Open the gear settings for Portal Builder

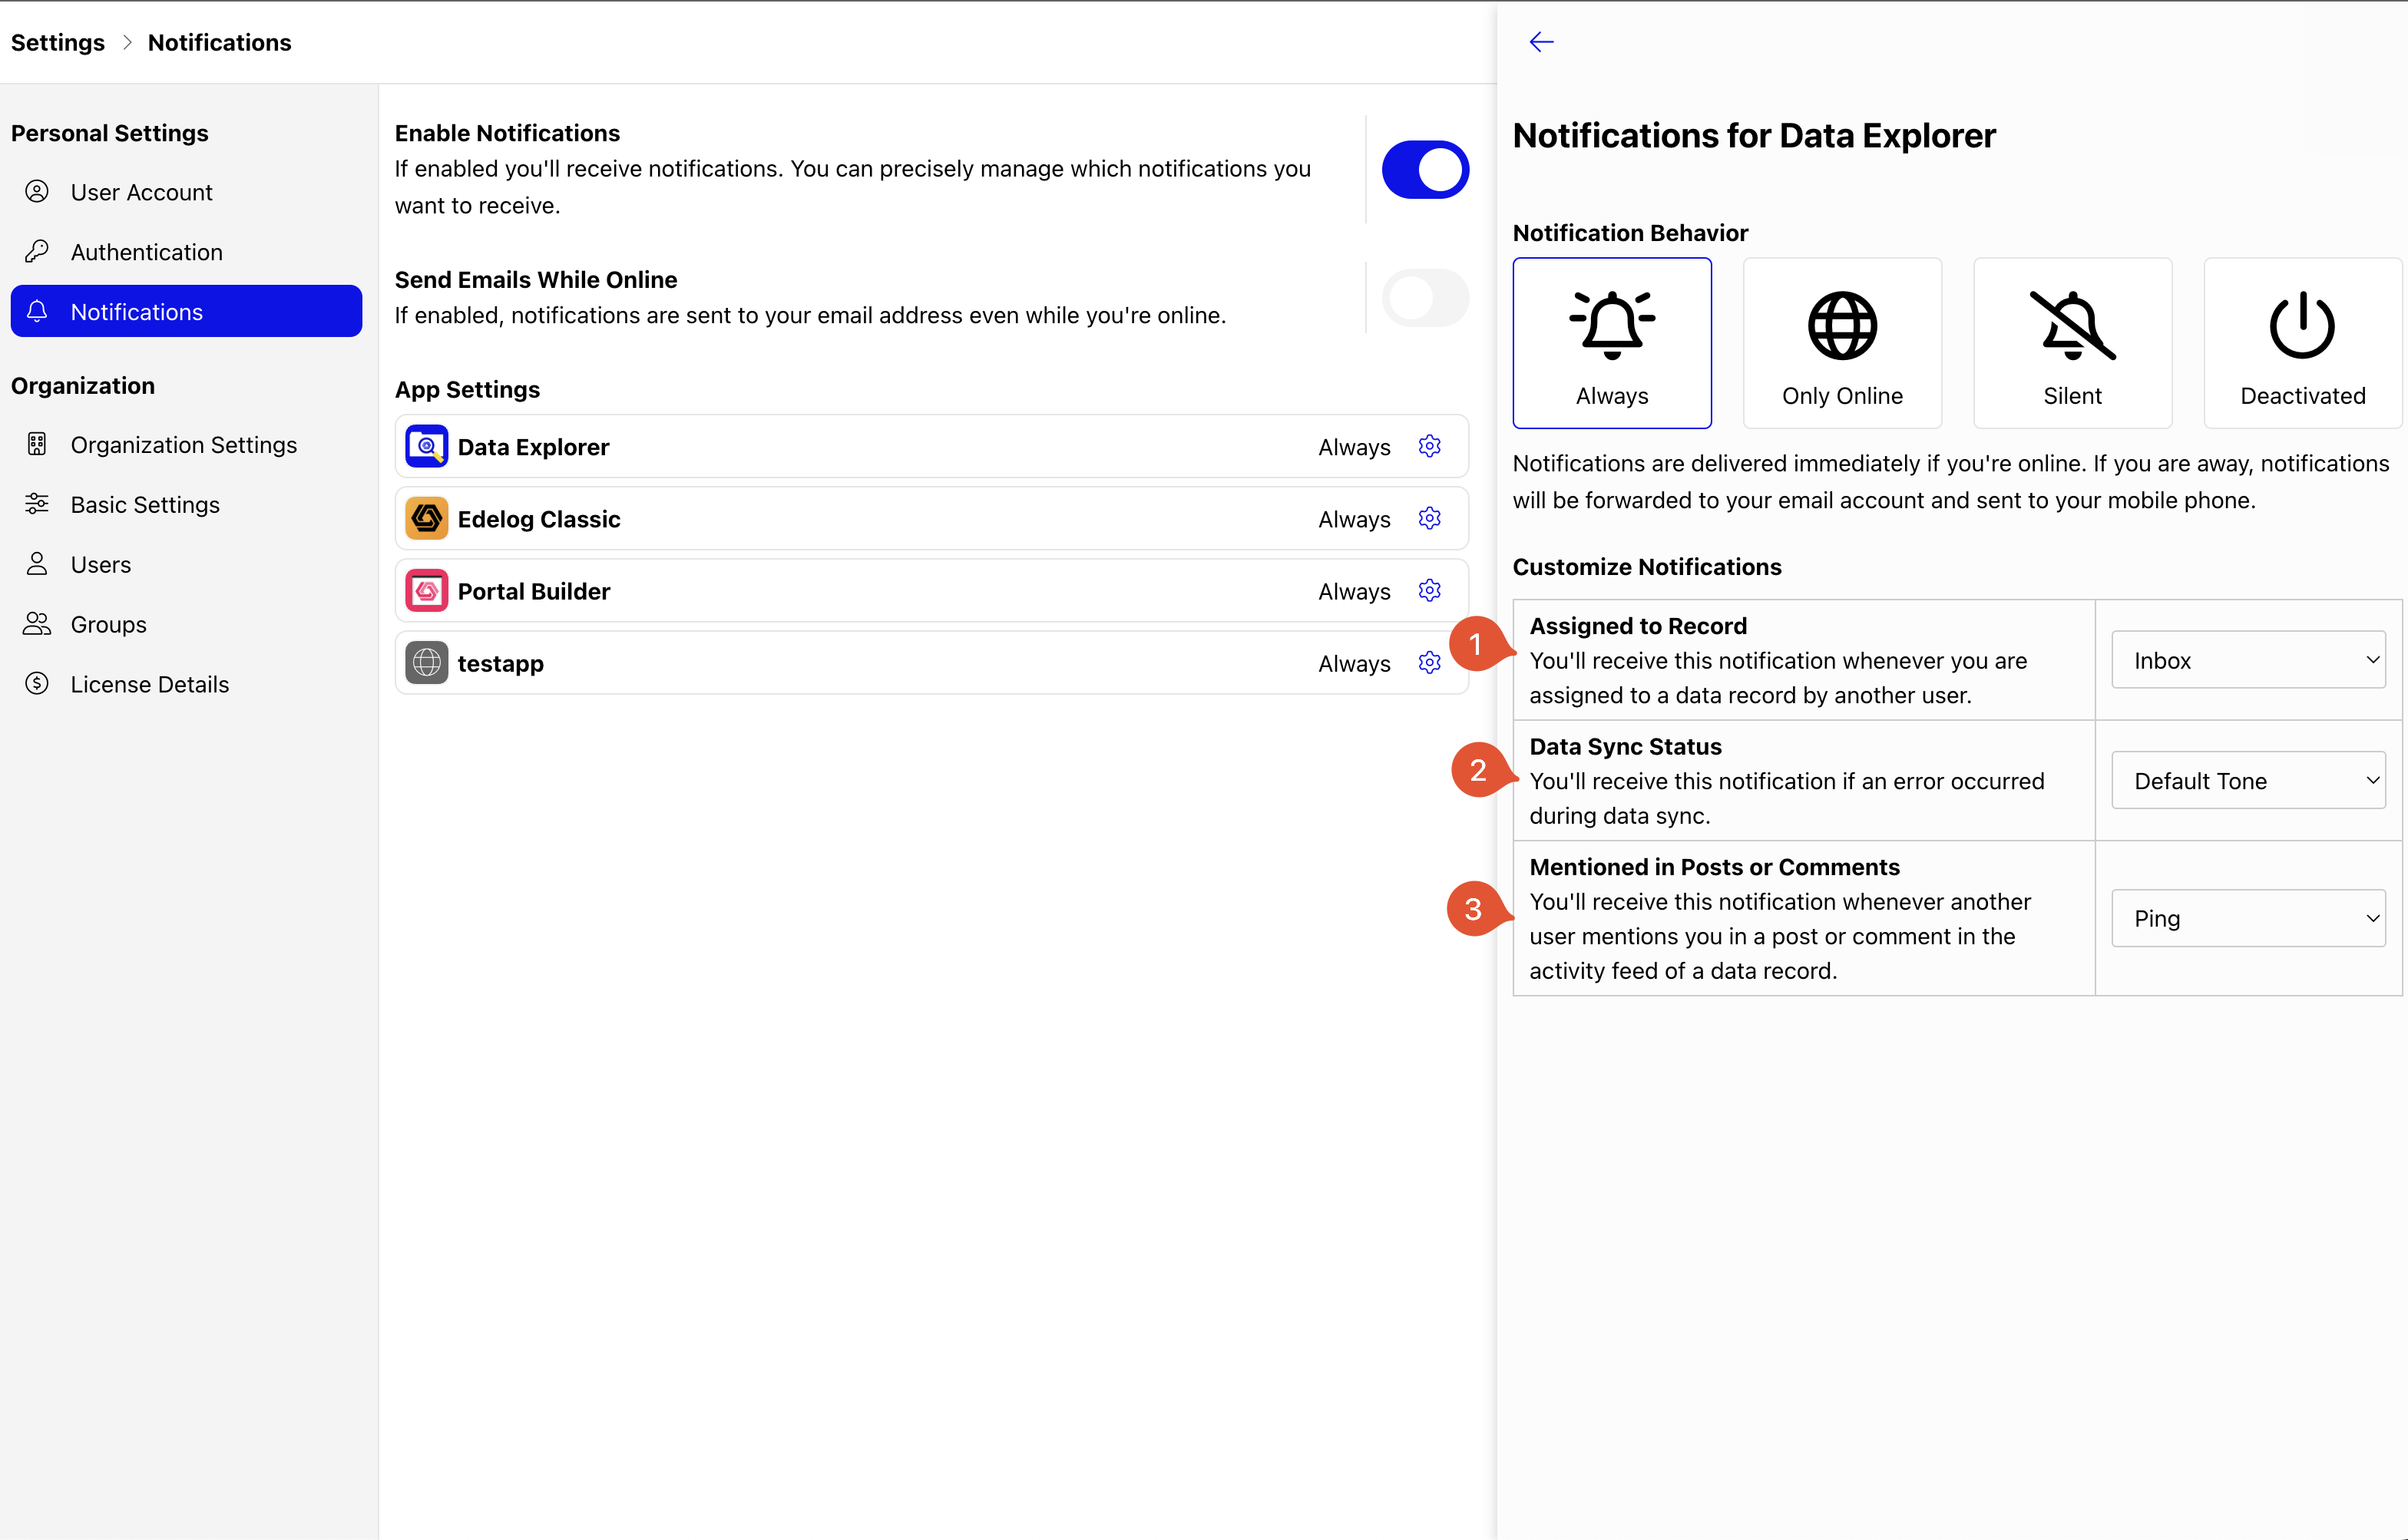point(1429,590)
